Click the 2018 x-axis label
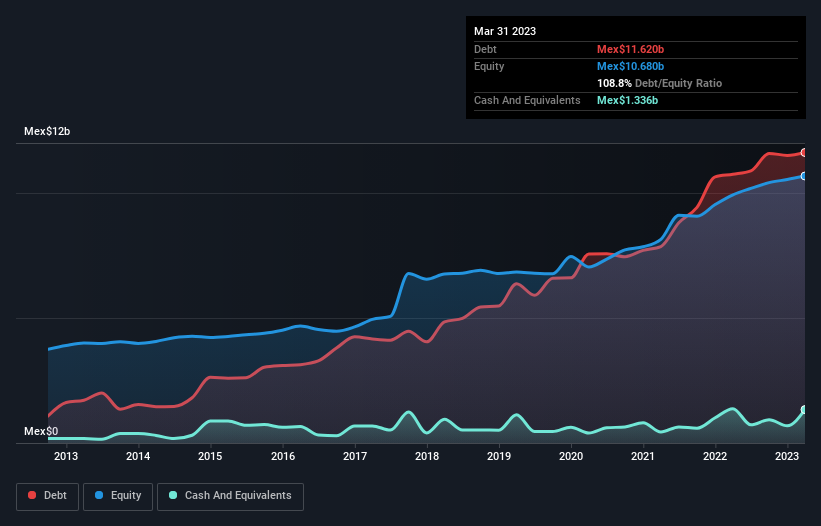821x526 pixels. pos(427,456)
